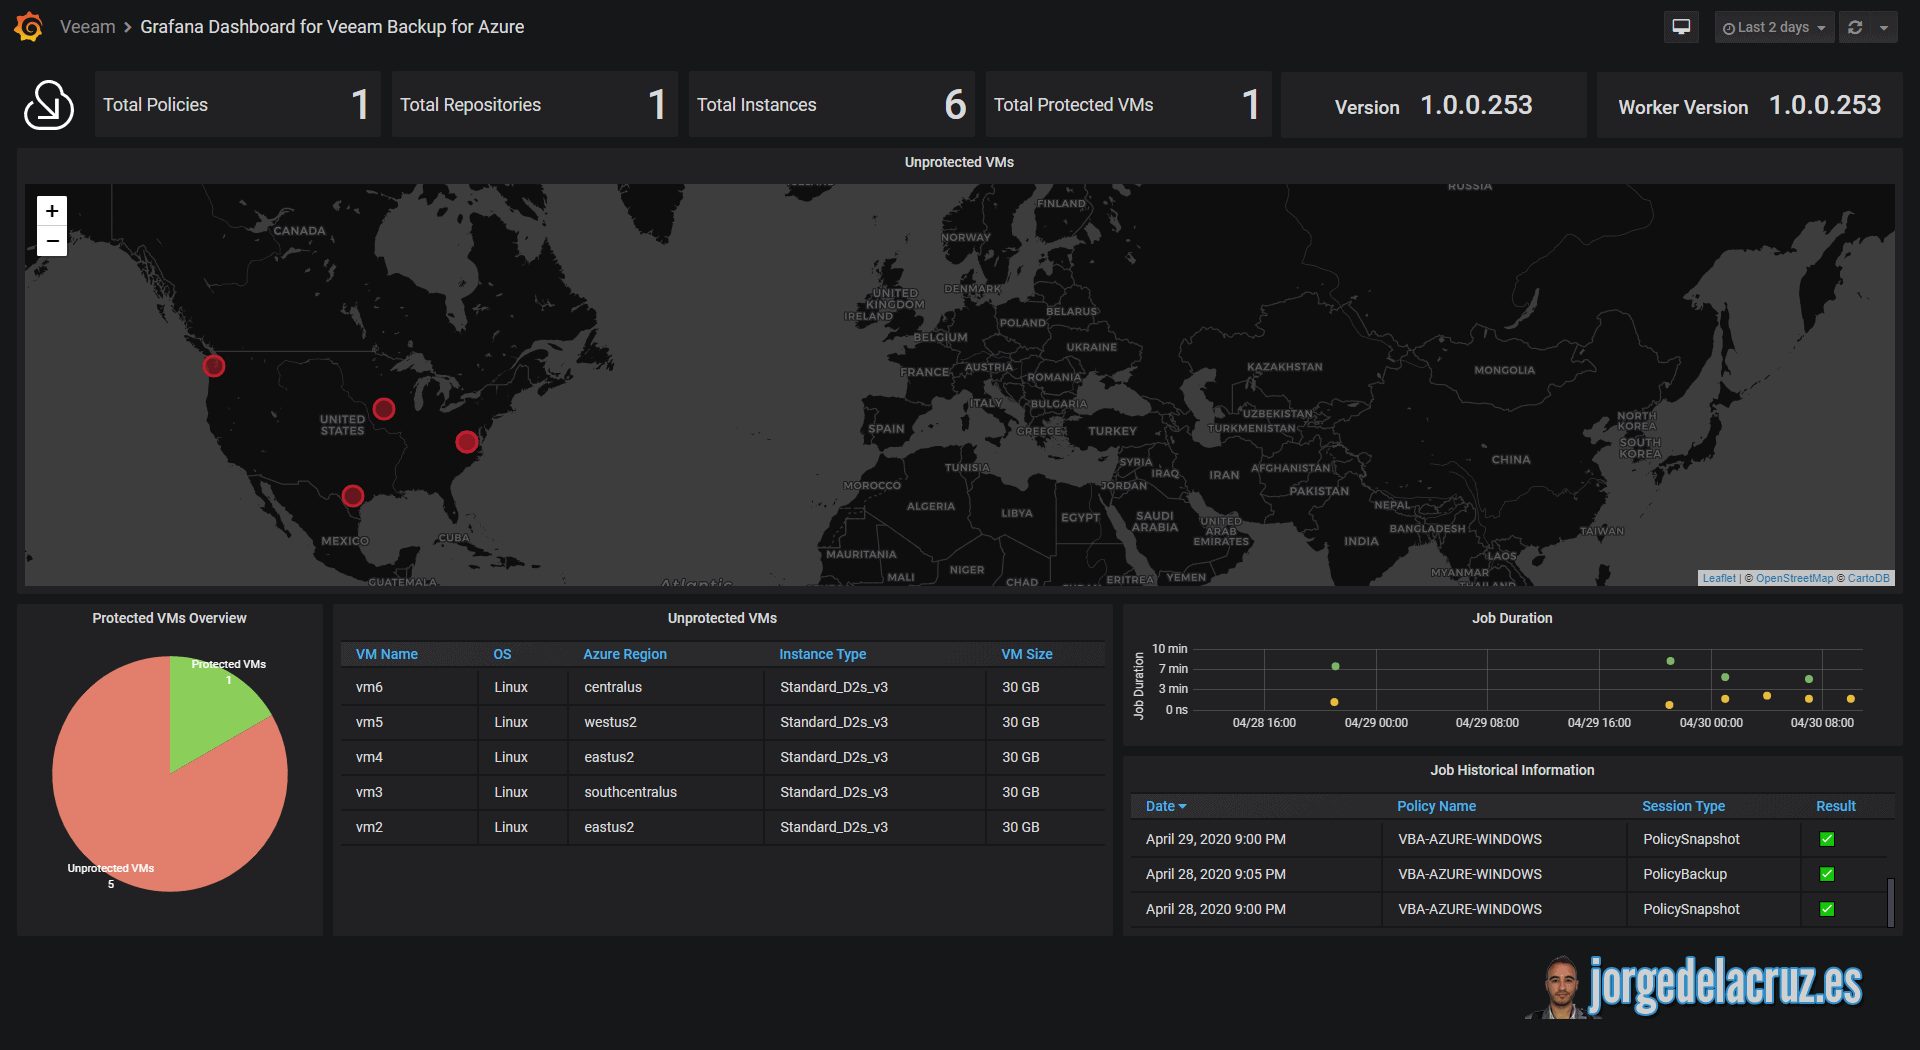
Task: Select the southcentralus marker in Texas
Action: [x=353, y=495]
